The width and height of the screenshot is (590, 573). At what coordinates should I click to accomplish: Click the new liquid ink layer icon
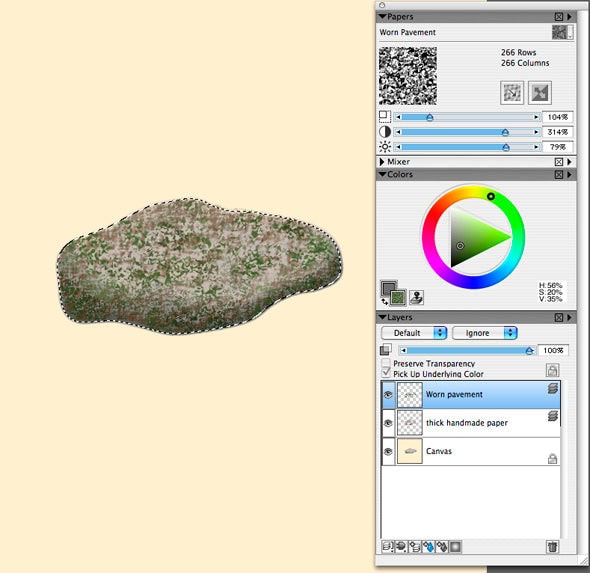coord(442,546)
